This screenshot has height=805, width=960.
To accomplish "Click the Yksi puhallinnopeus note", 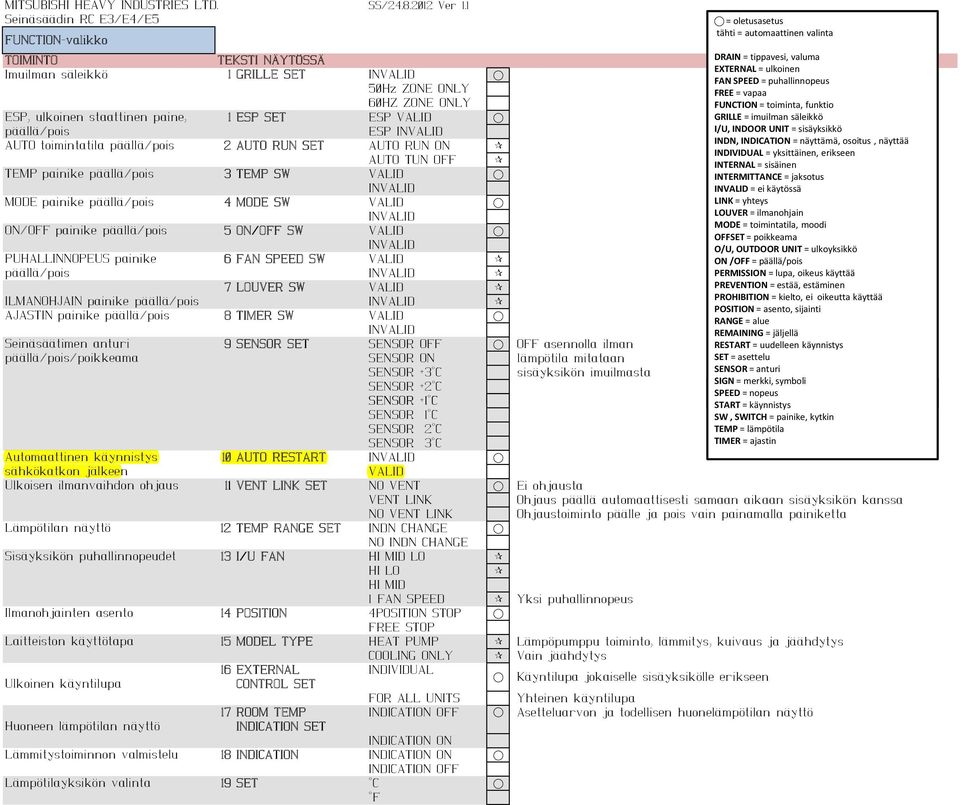I will [x=575, y=599].
